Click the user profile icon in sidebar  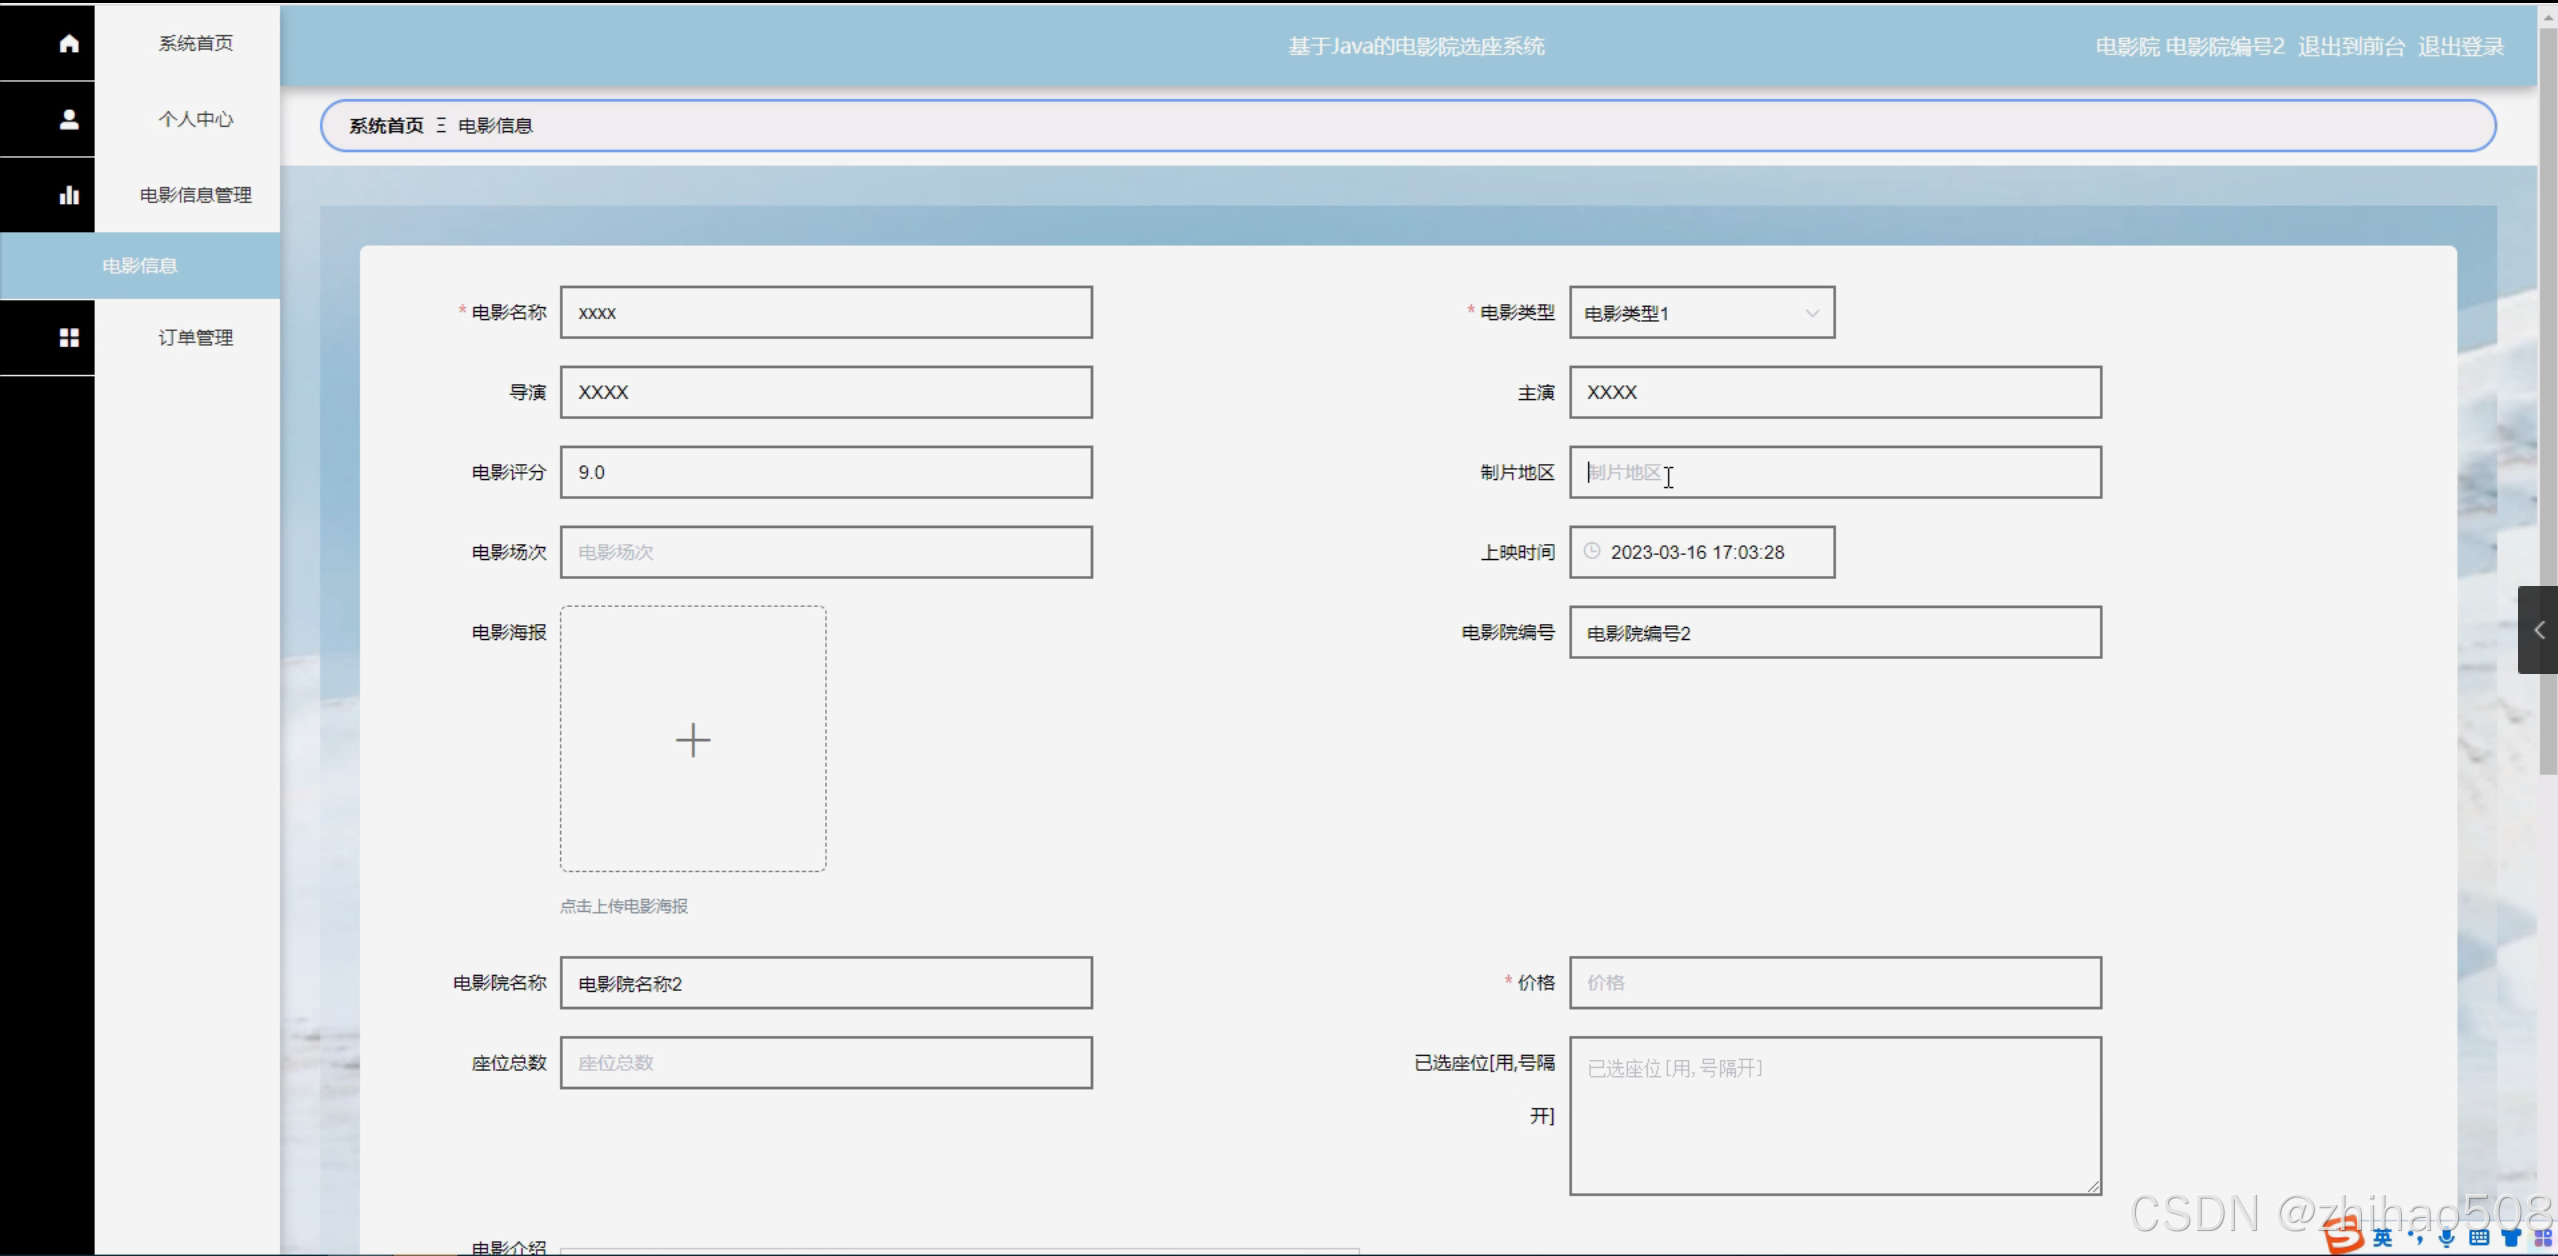click(x=68, y=119)
